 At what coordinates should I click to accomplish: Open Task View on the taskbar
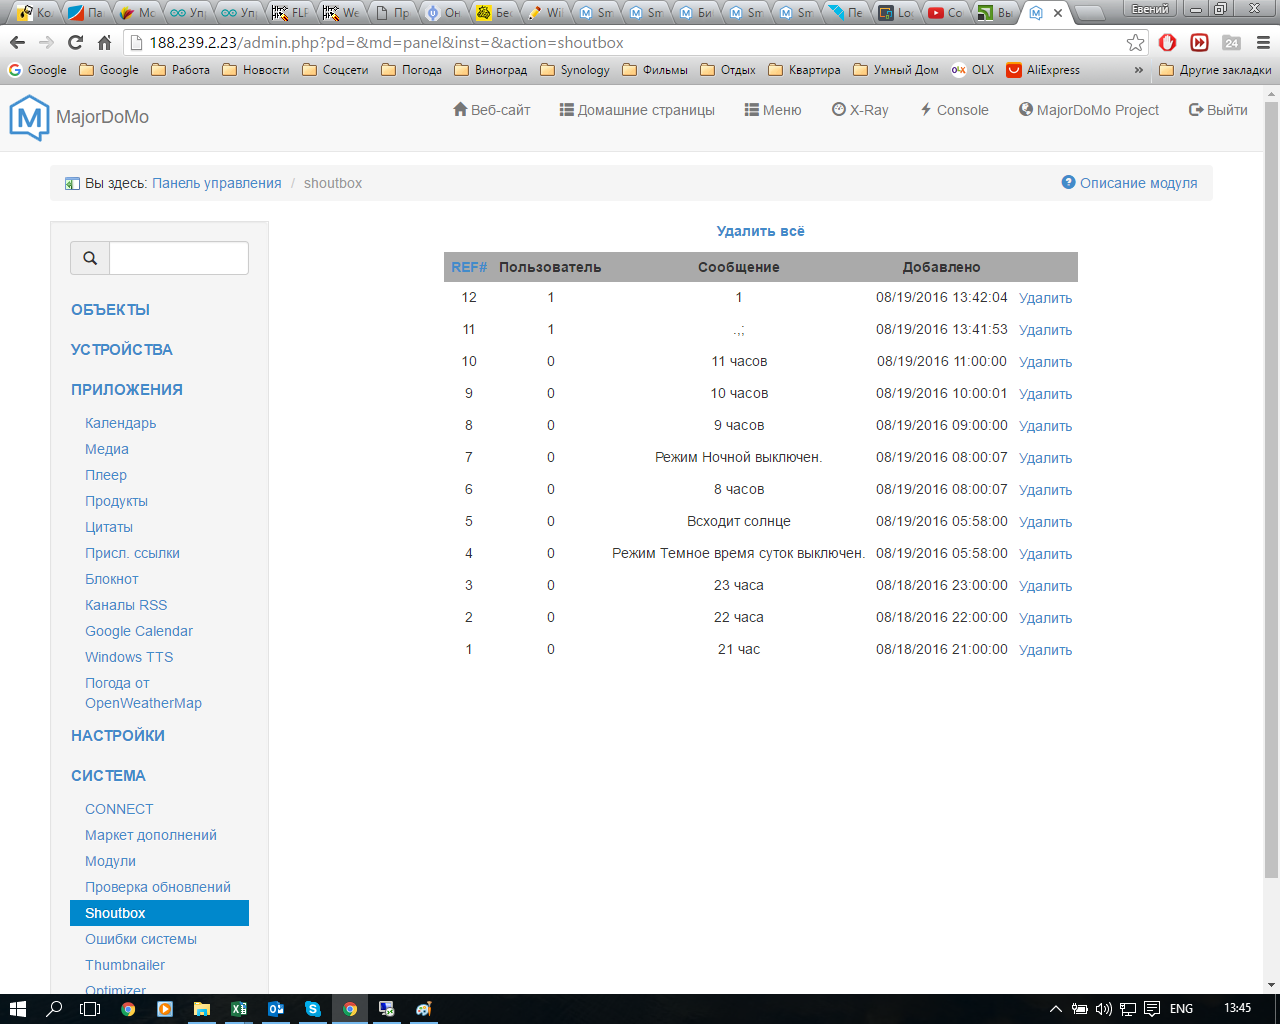90,1009
